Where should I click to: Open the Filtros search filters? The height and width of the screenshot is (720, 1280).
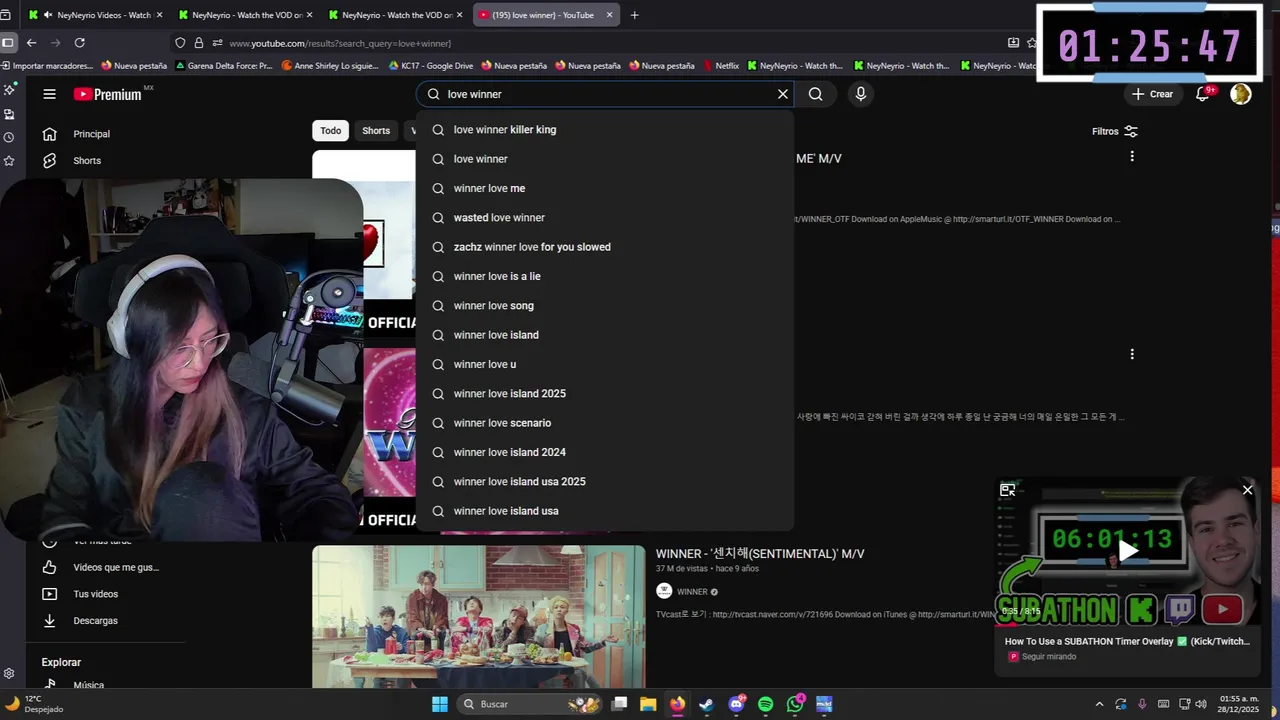(1115, 131)
